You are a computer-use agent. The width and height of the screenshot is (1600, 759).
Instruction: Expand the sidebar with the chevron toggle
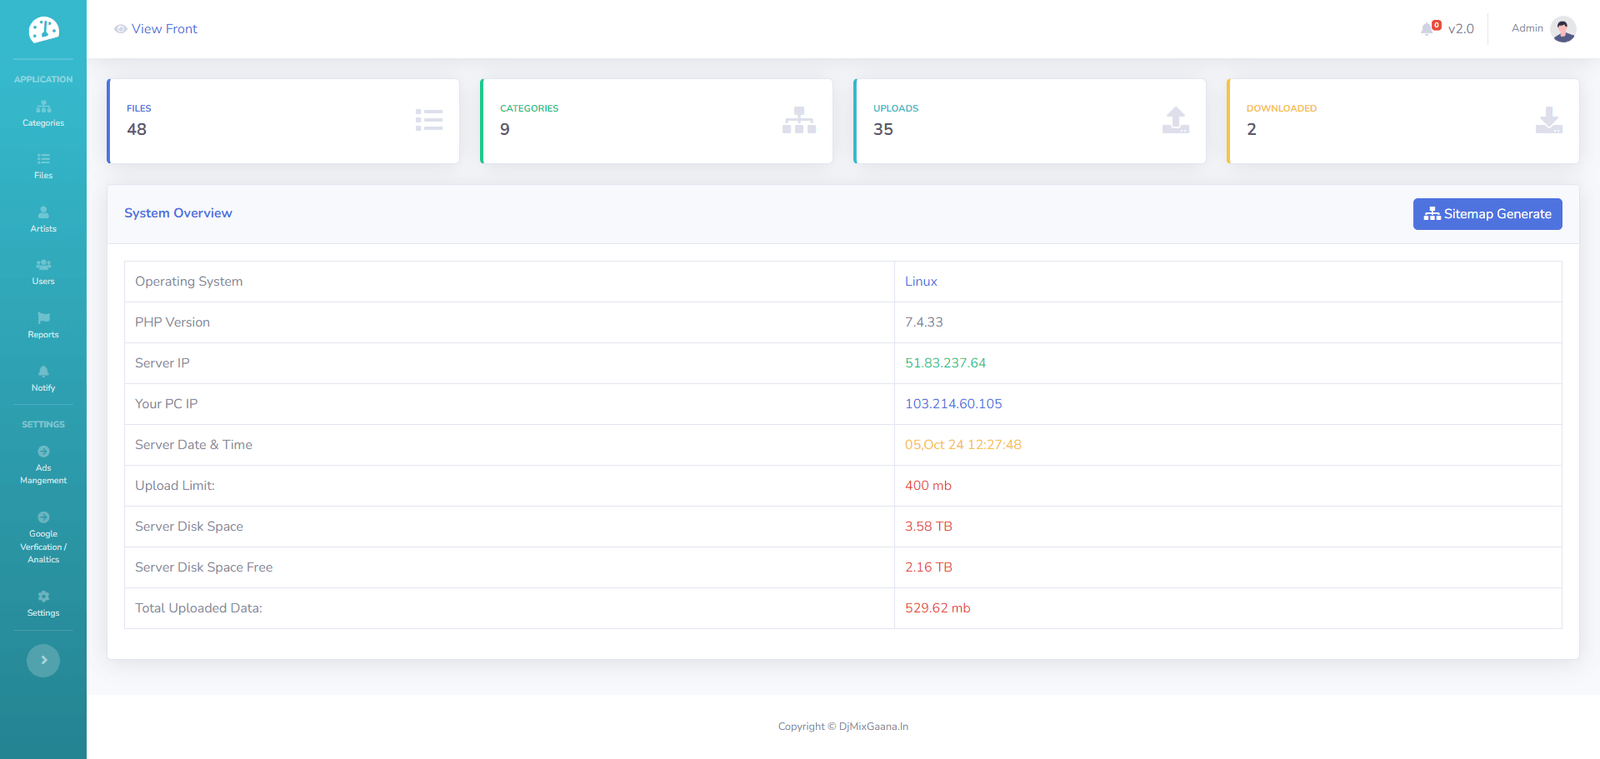(x=43, y=660)
